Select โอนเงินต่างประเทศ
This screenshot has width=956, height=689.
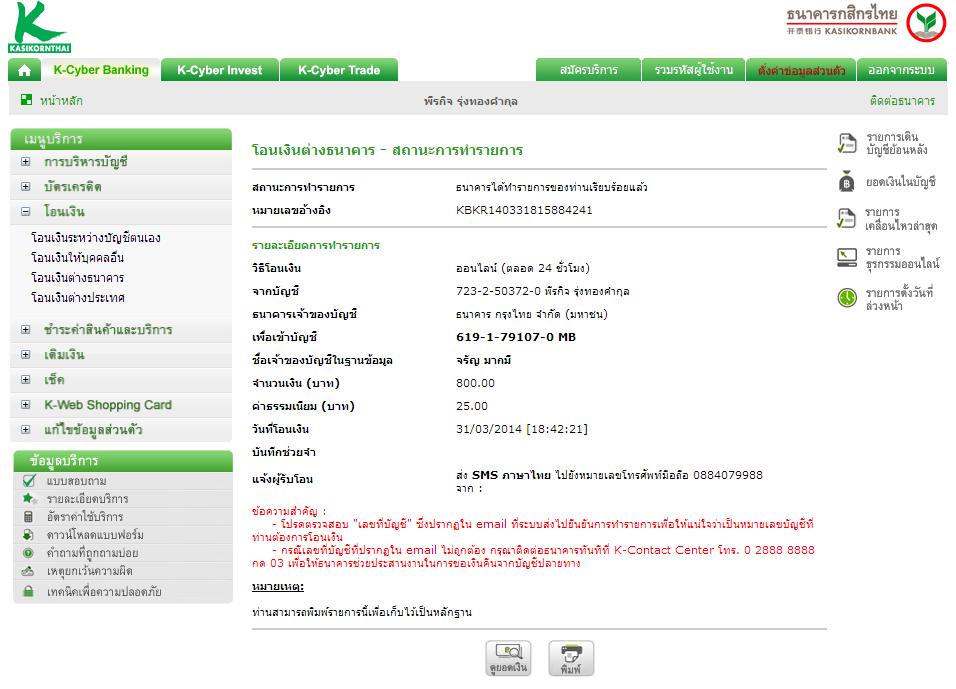tap(77, 298)
